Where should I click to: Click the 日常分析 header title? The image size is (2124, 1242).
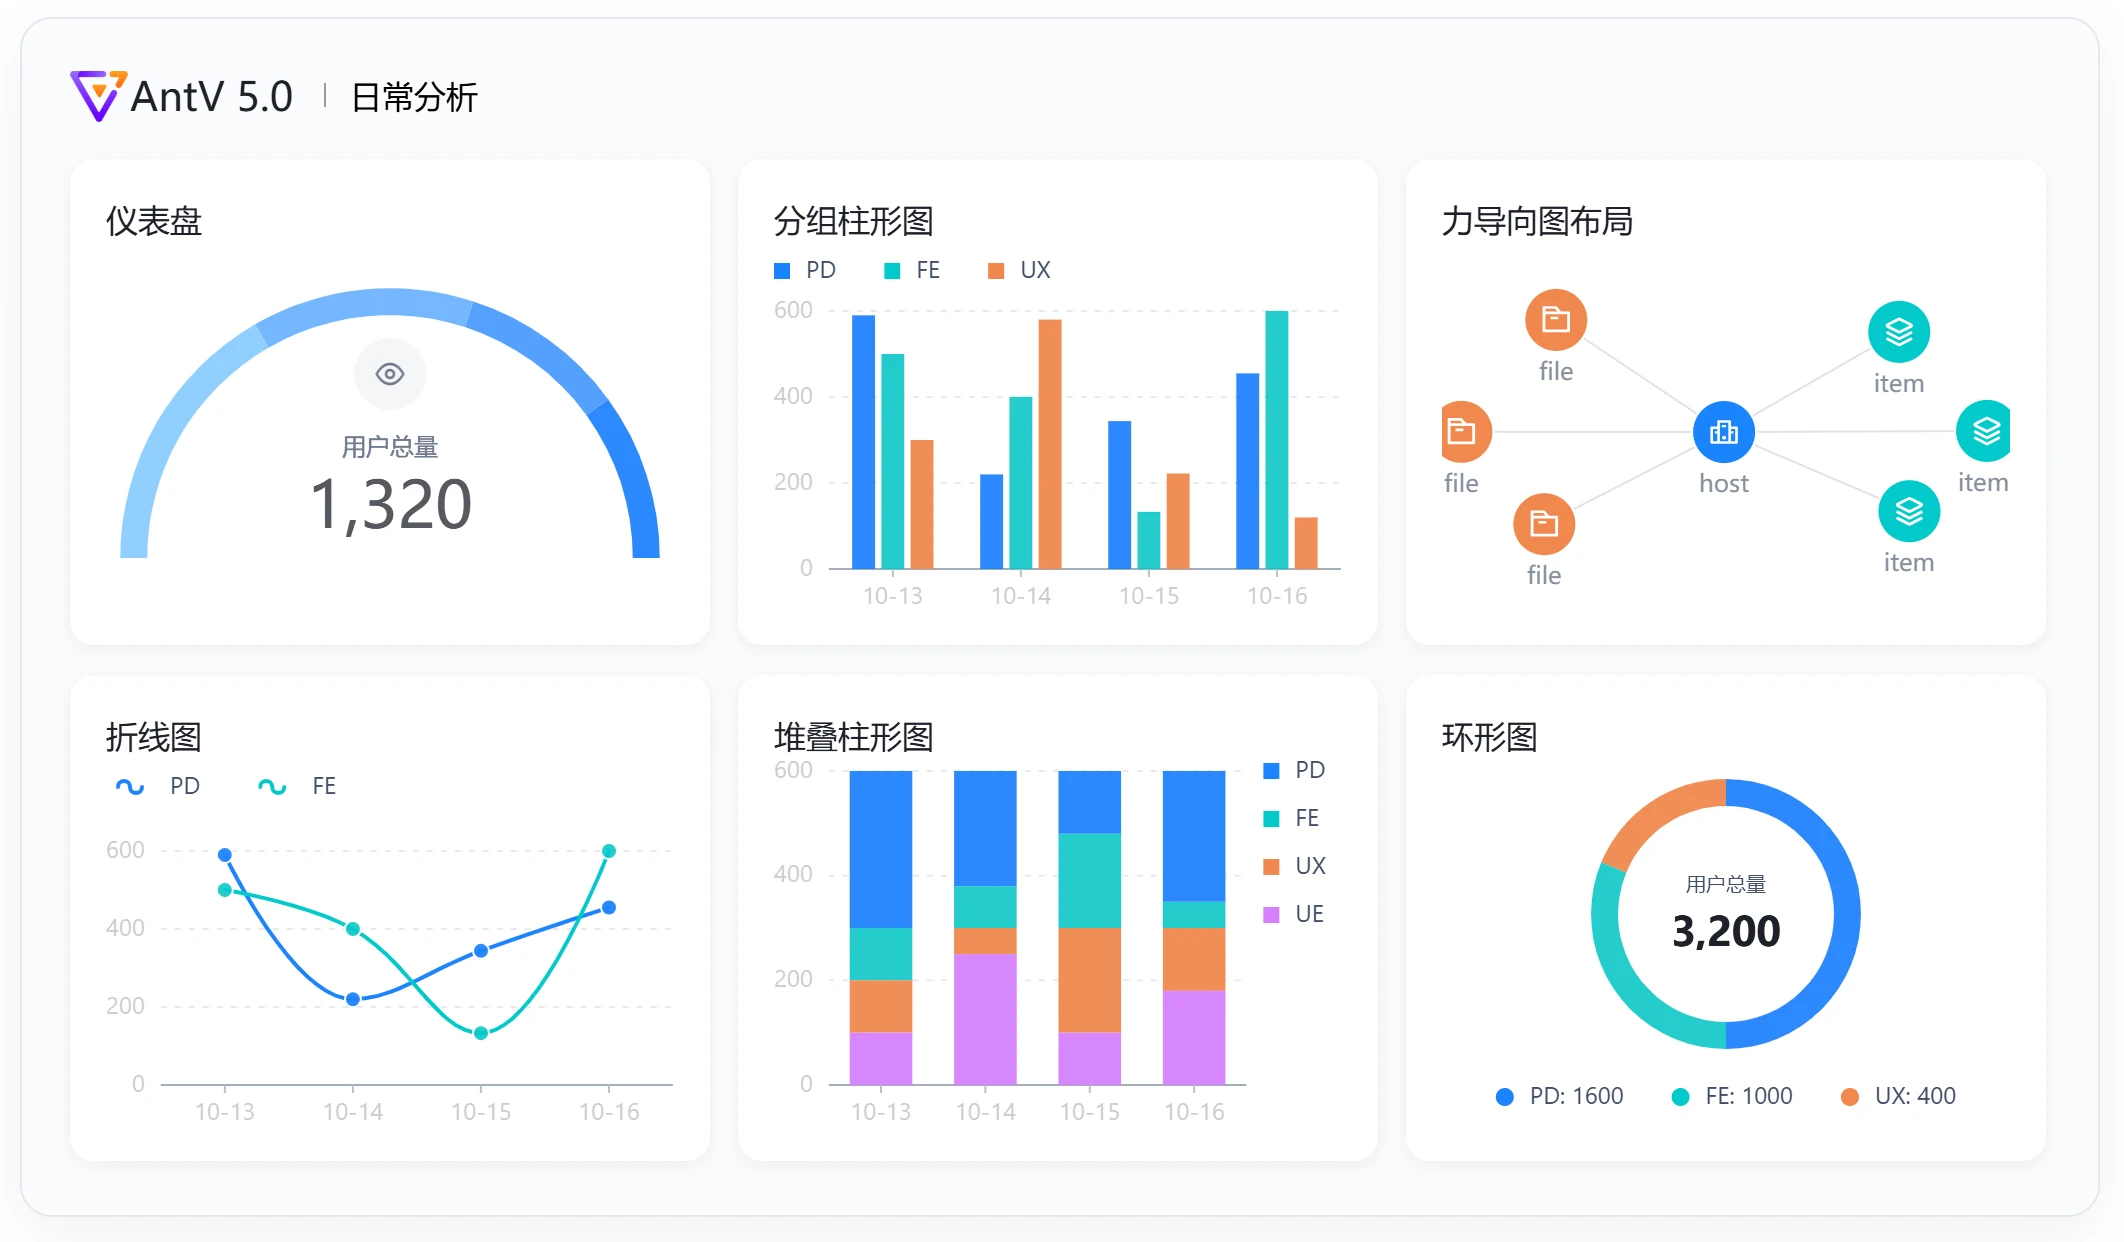pos(415,98)
